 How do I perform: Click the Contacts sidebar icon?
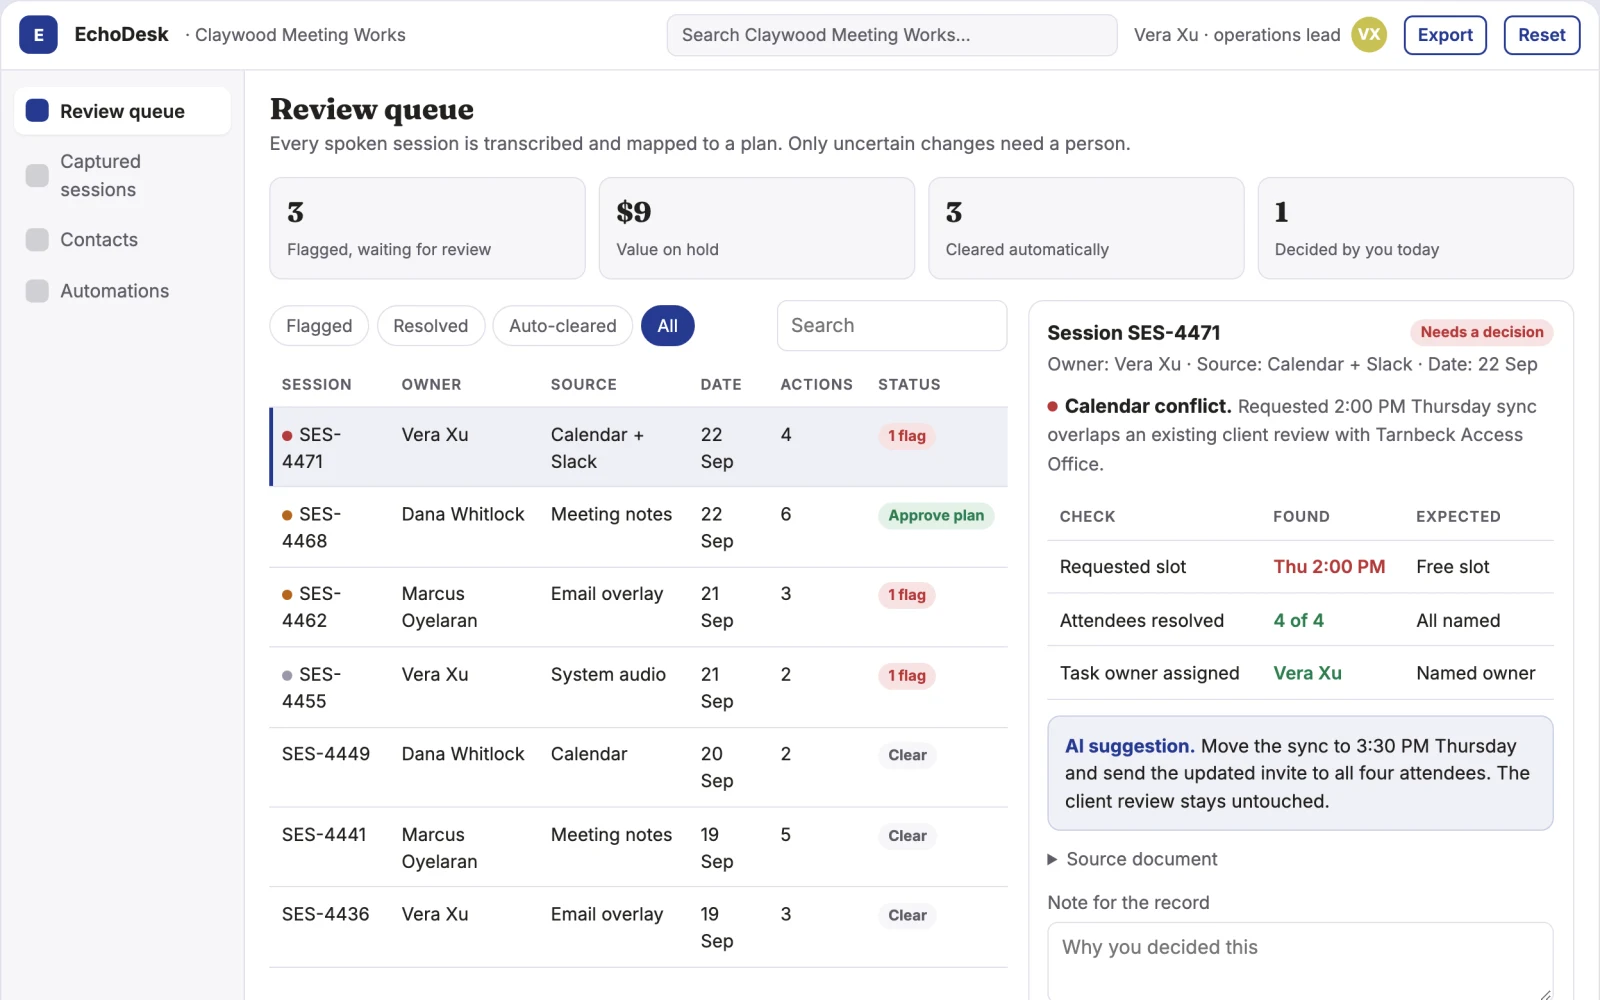(x=37, y=240)
